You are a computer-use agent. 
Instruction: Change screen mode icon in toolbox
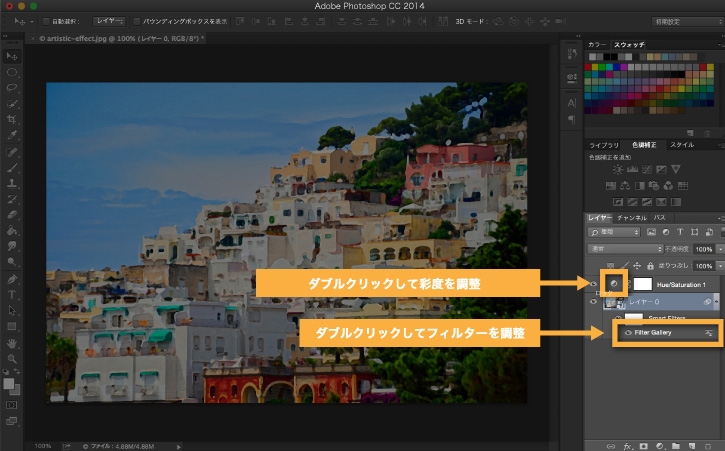12,421
